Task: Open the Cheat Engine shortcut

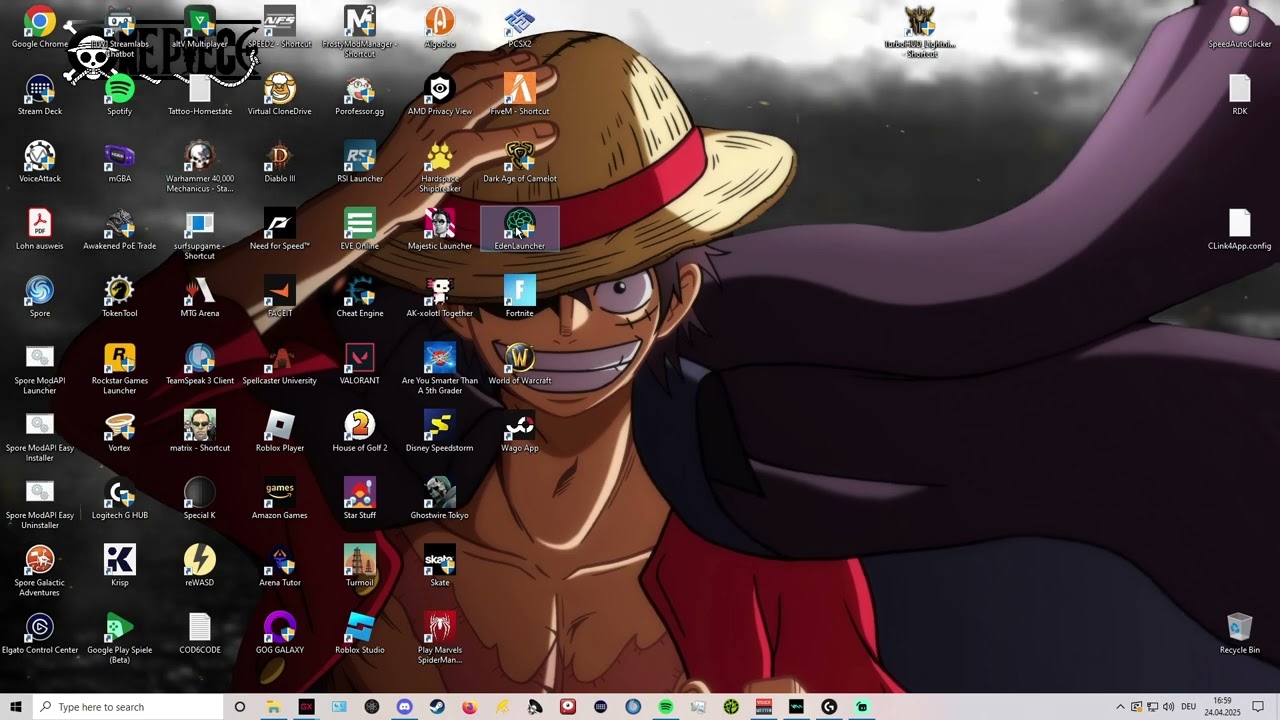Action: (360, 295)
